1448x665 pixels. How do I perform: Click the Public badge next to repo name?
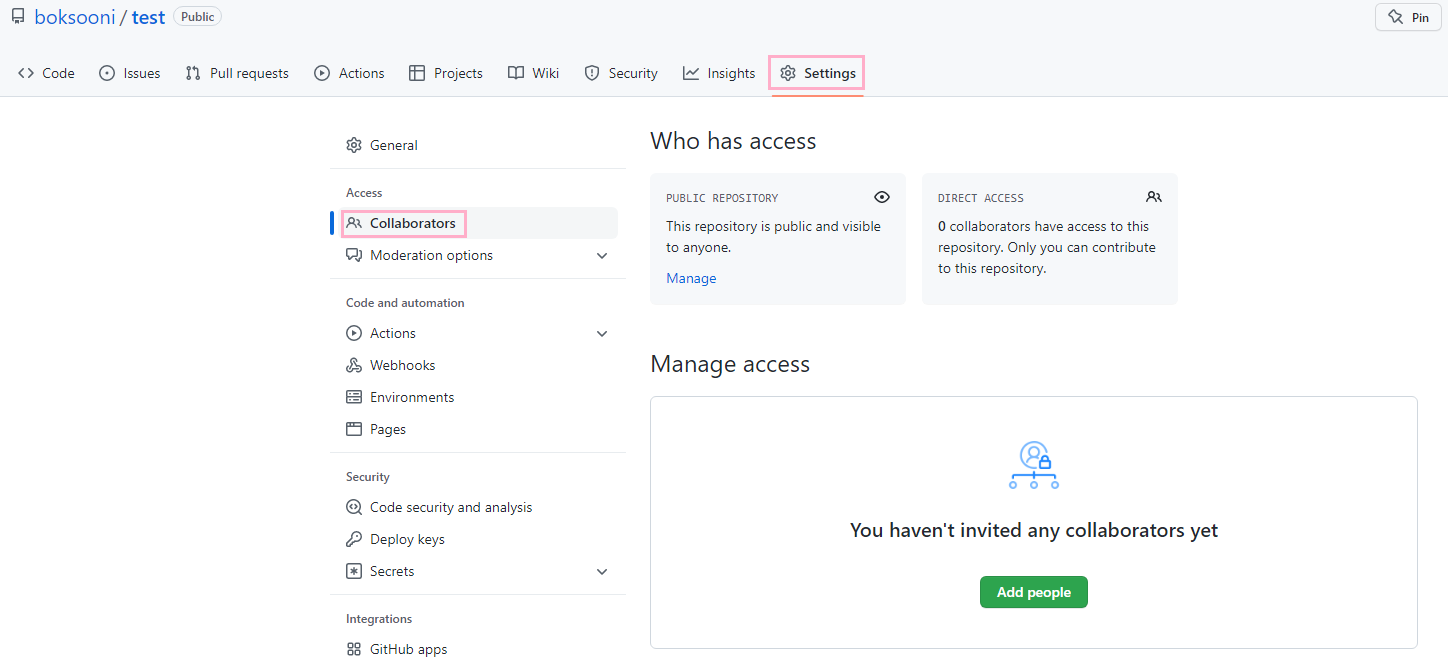(198, 17)
